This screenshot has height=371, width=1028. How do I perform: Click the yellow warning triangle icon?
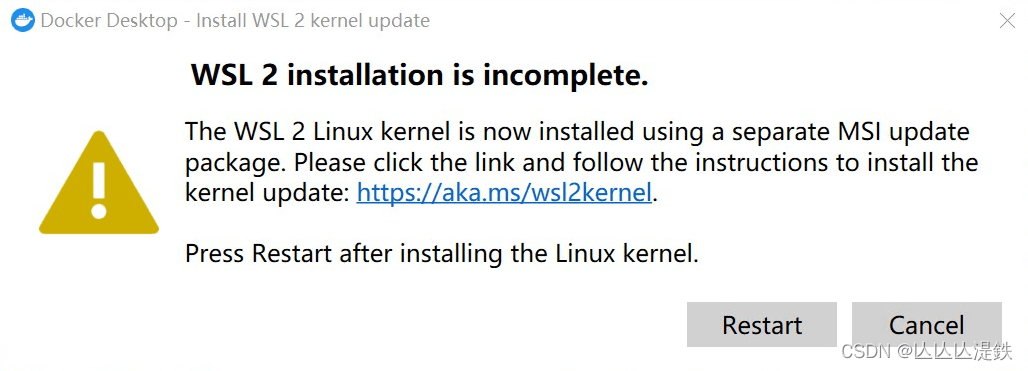99,182
